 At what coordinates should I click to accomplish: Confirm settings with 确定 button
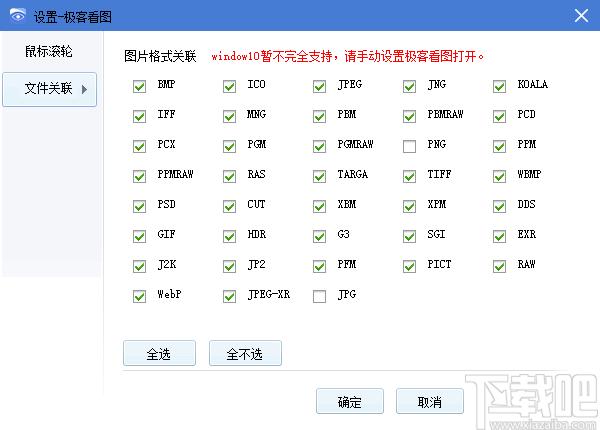coord(350,401)
